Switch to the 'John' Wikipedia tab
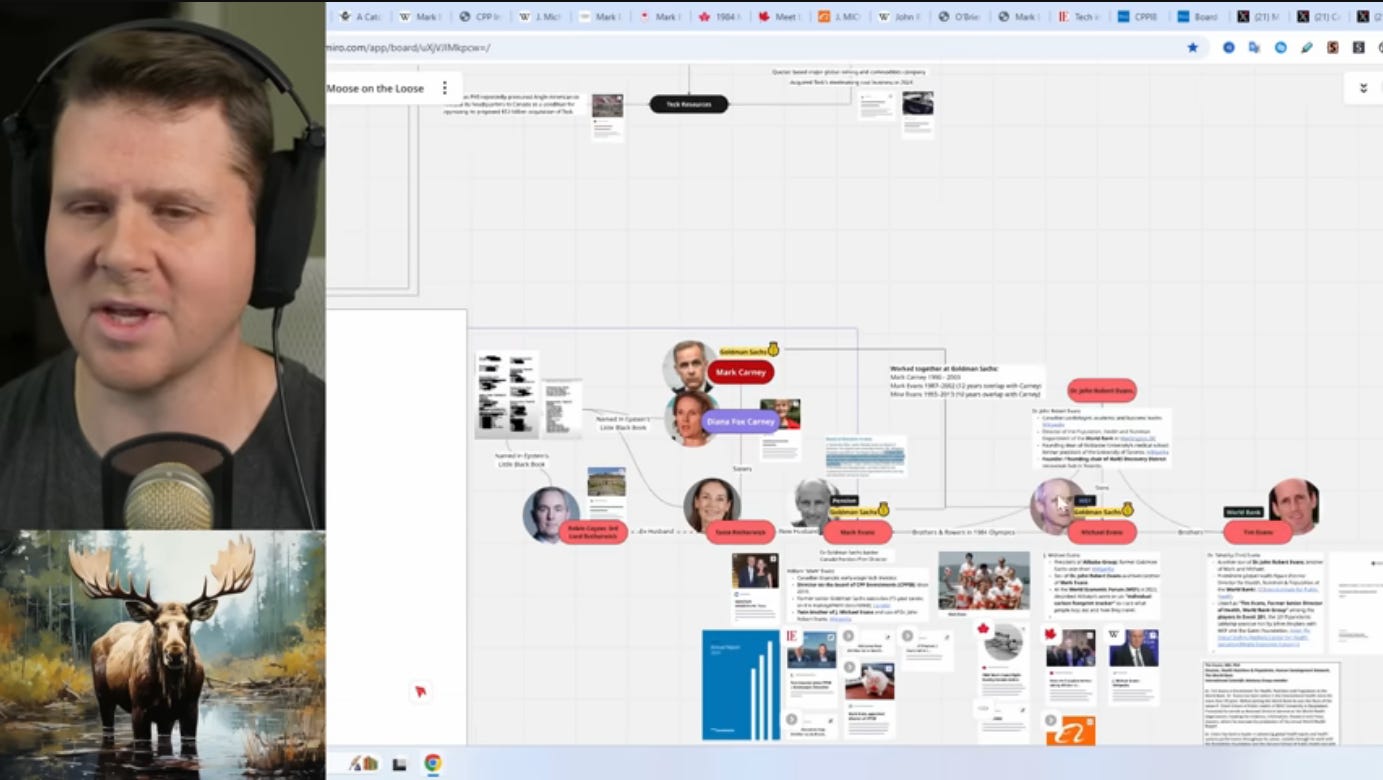 (x=899, y=17)
